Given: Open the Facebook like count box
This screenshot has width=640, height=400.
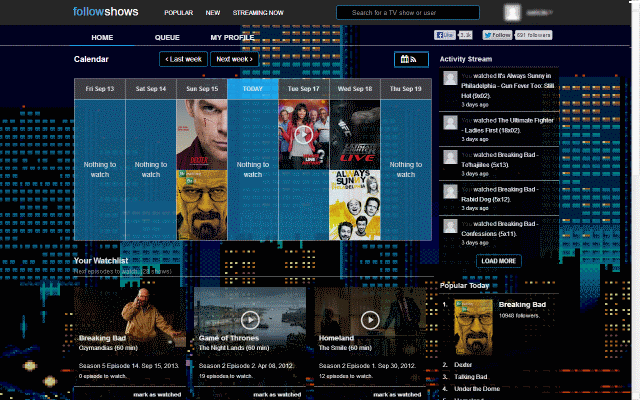Looking at the screenshot, I should pos(465,35).
